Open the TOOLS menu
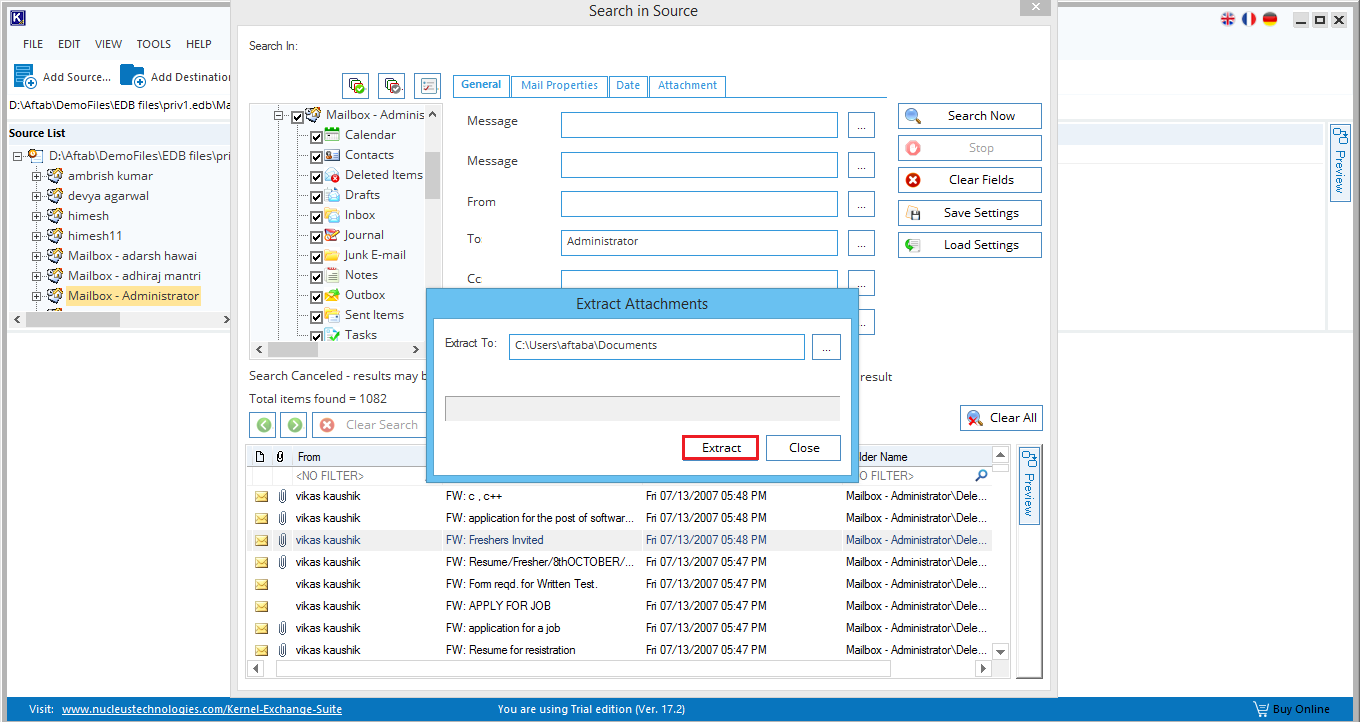 (x=154, y=44)
